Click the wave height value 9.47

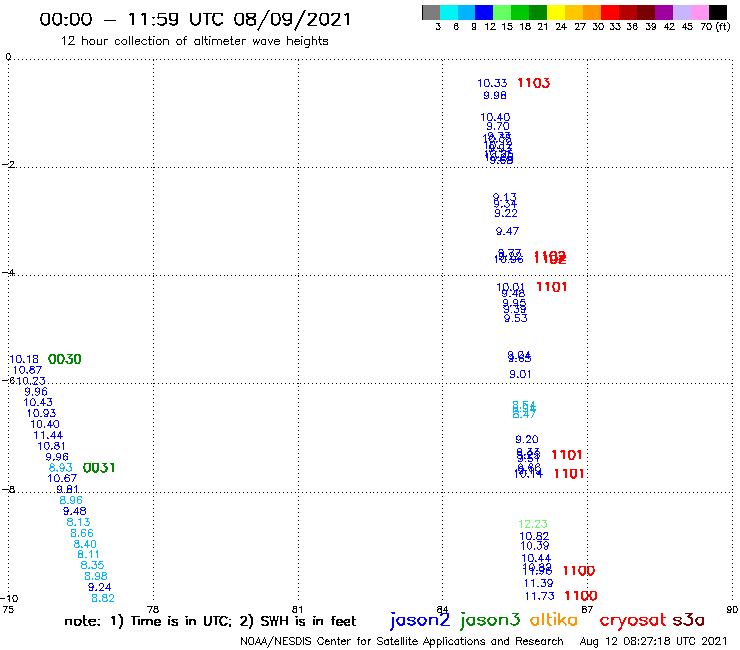[x=507, y=231]
